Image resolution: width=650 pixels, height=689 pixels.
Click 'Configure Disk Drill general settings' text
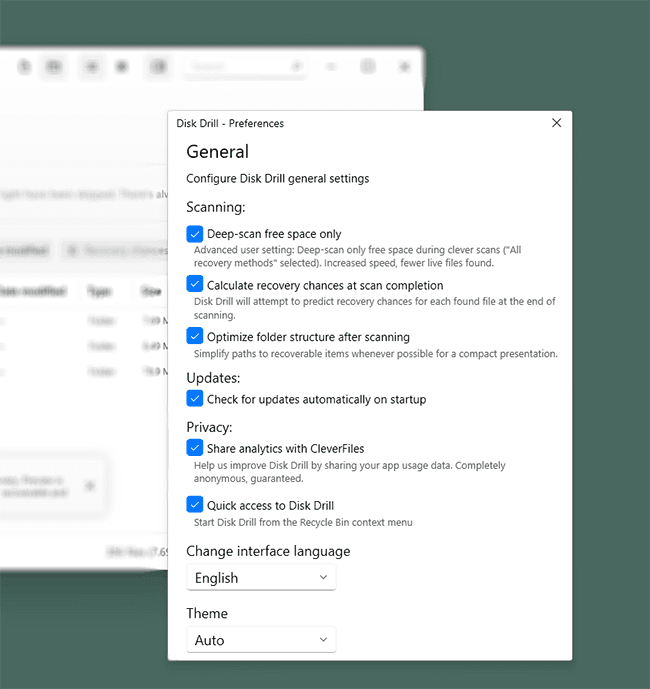[x=278, y=178]
